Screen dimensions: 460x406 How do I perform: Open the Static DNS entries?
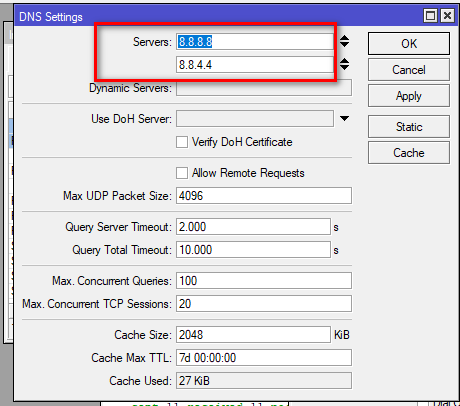tap(409, 127)
